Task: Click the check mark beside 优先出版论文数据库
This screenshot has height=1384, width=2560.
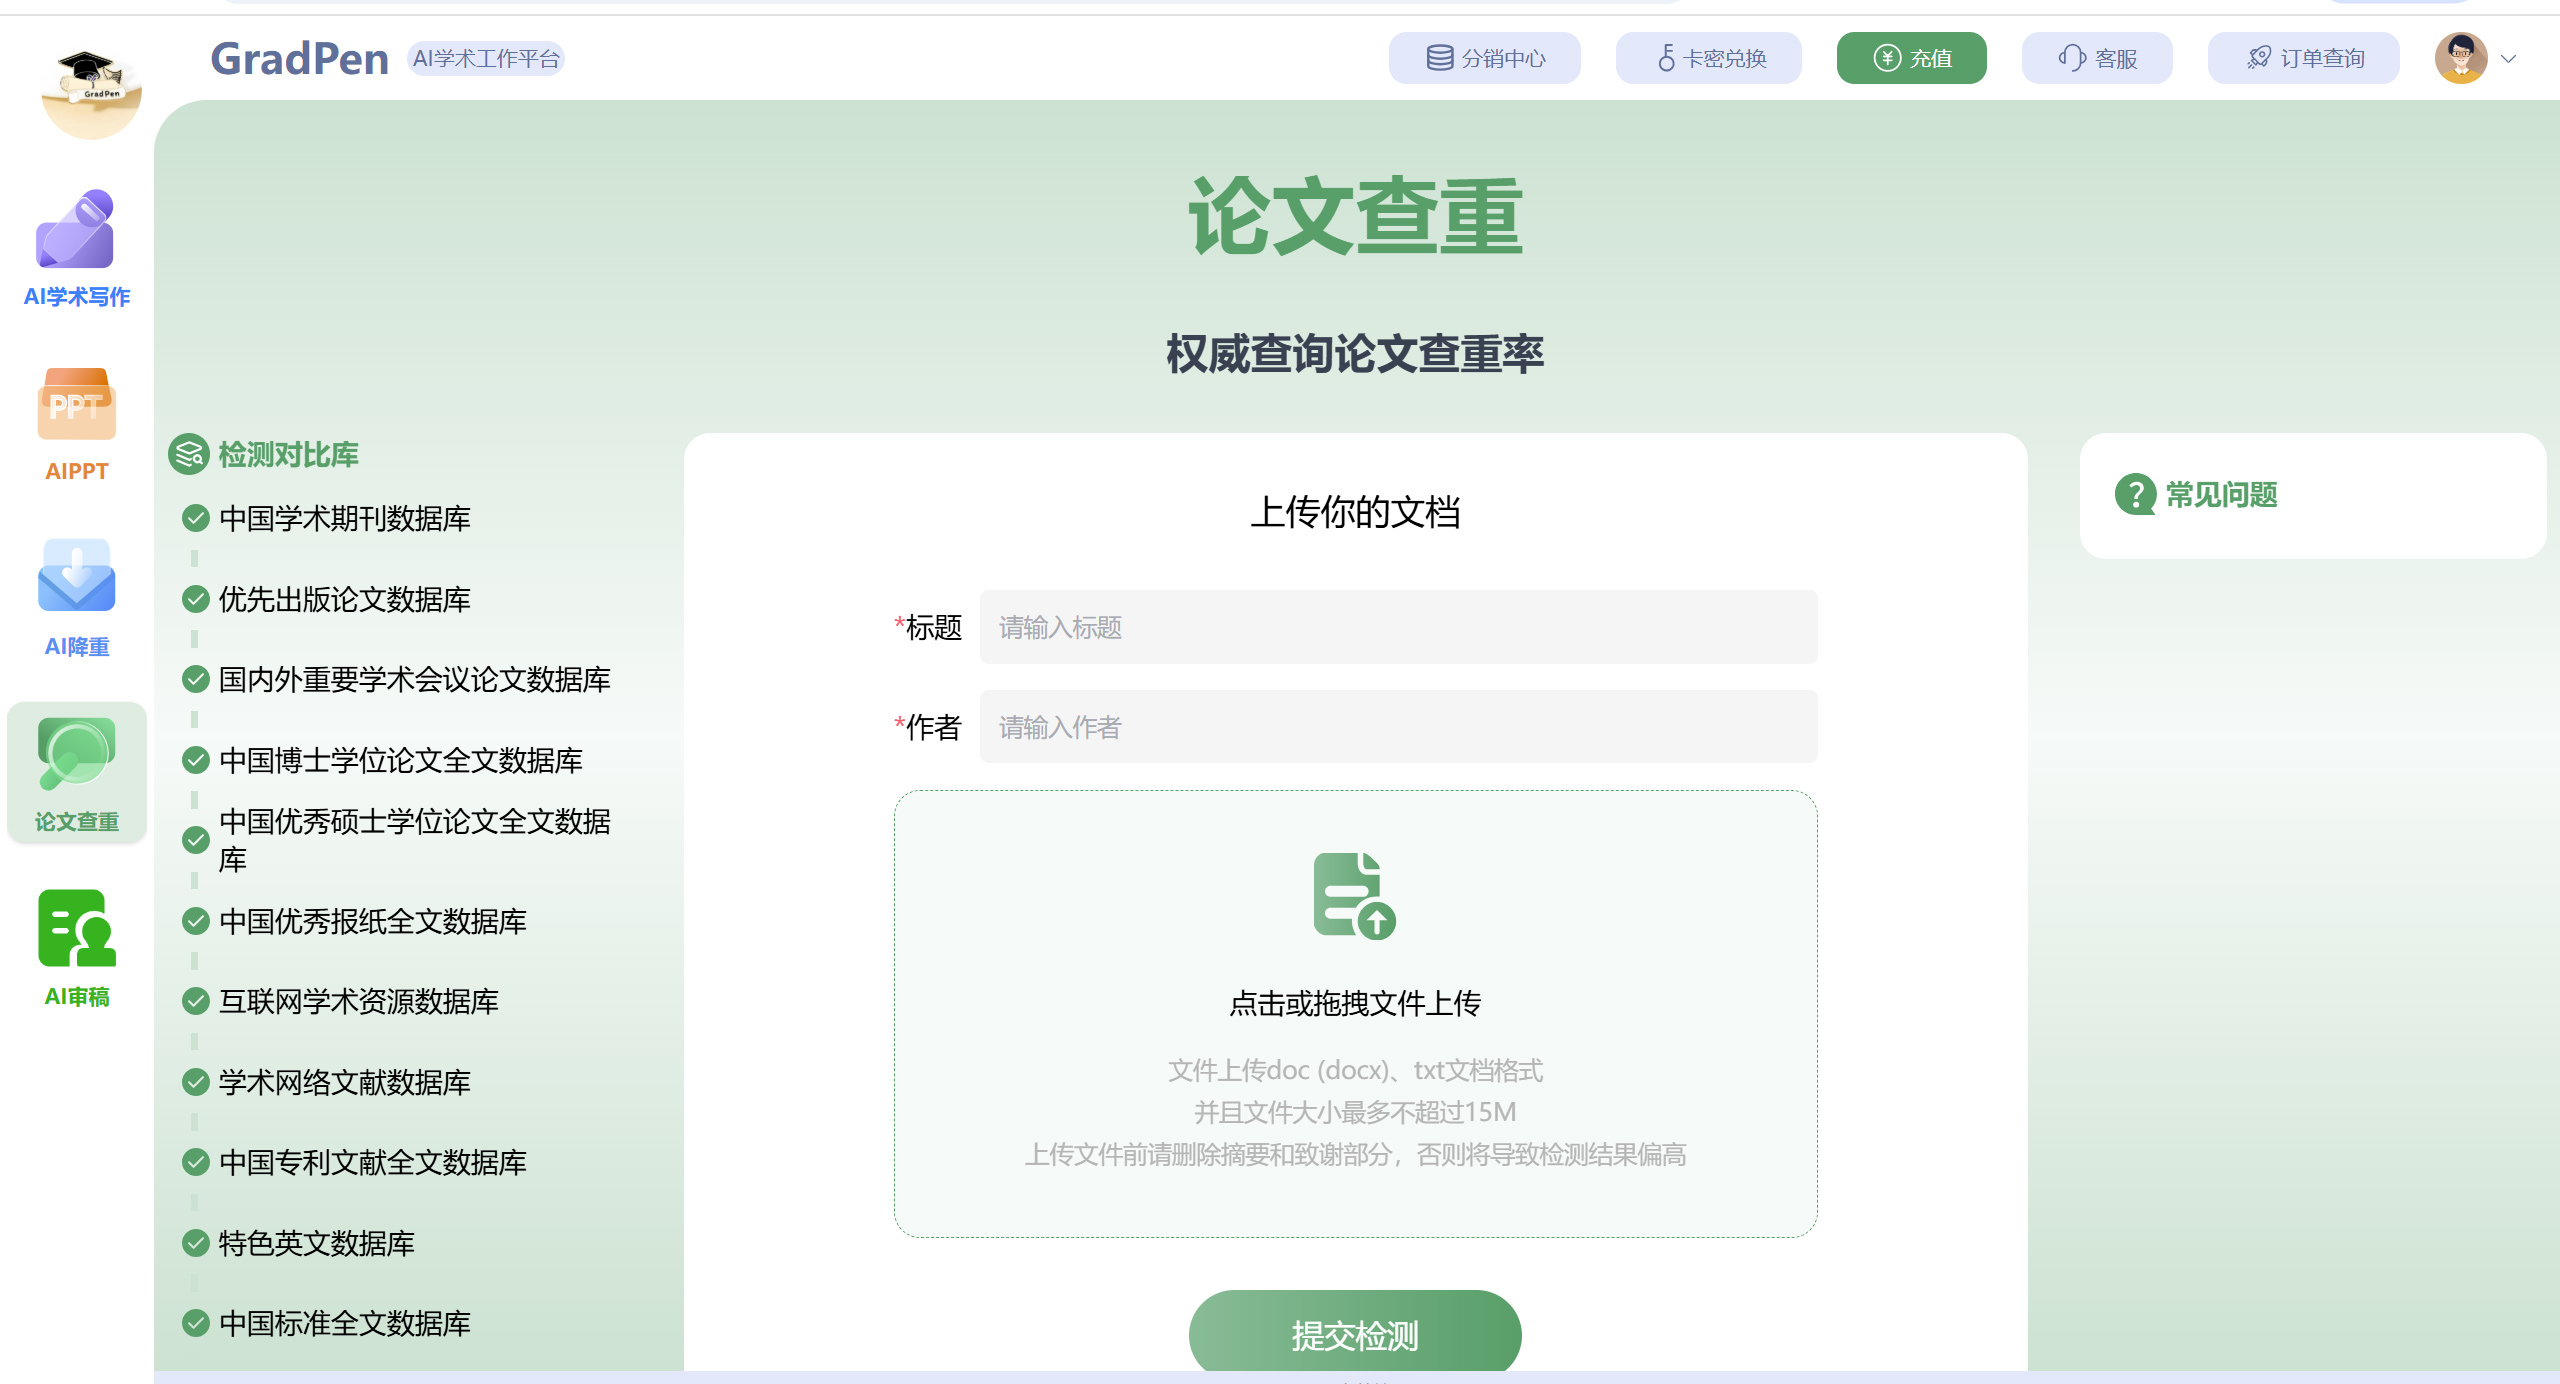Action: coord(195,599)
